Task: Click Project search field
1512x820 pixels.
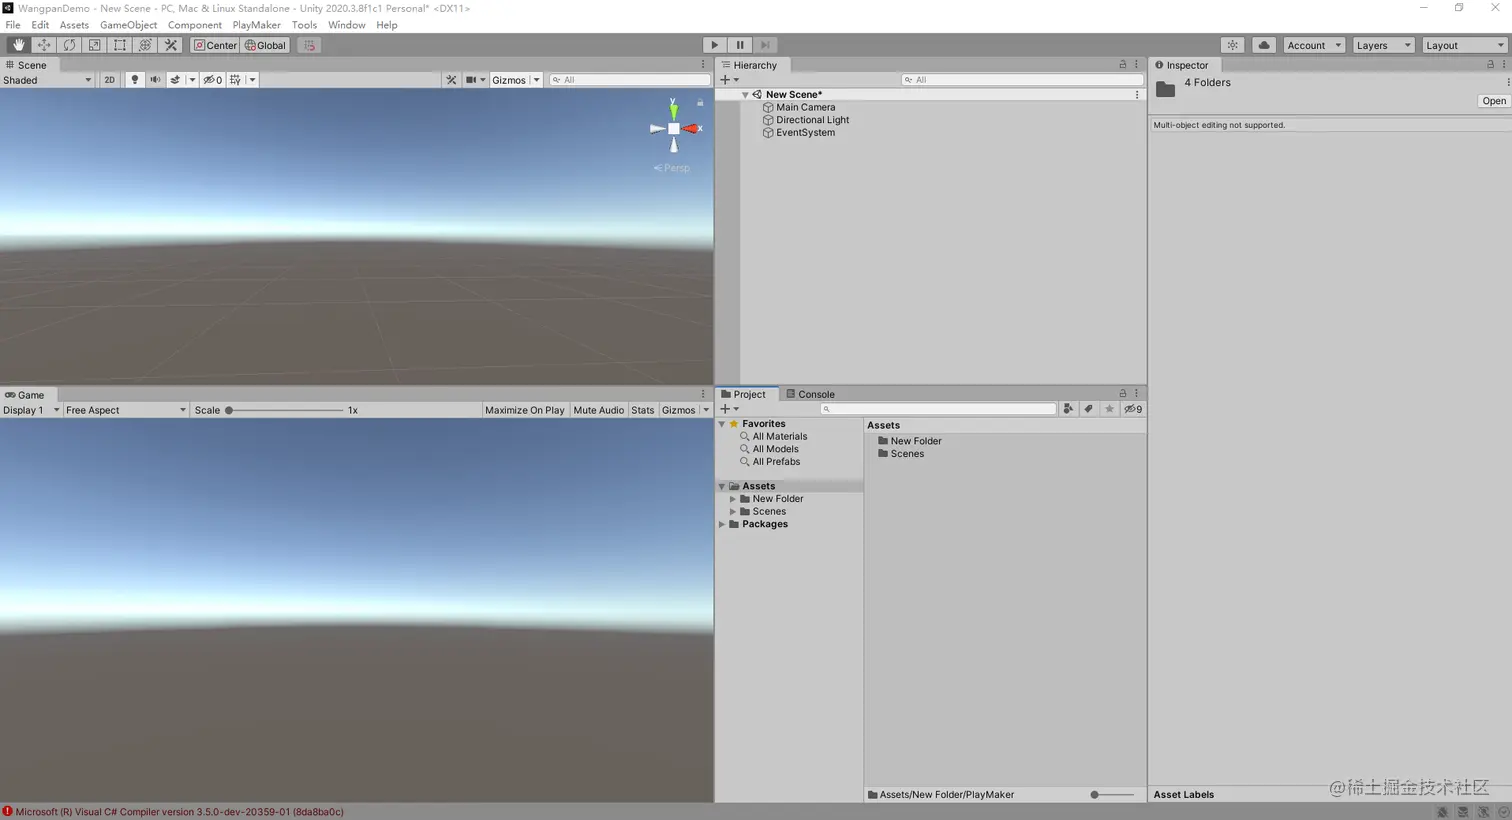Action: [x=938, y=409]
